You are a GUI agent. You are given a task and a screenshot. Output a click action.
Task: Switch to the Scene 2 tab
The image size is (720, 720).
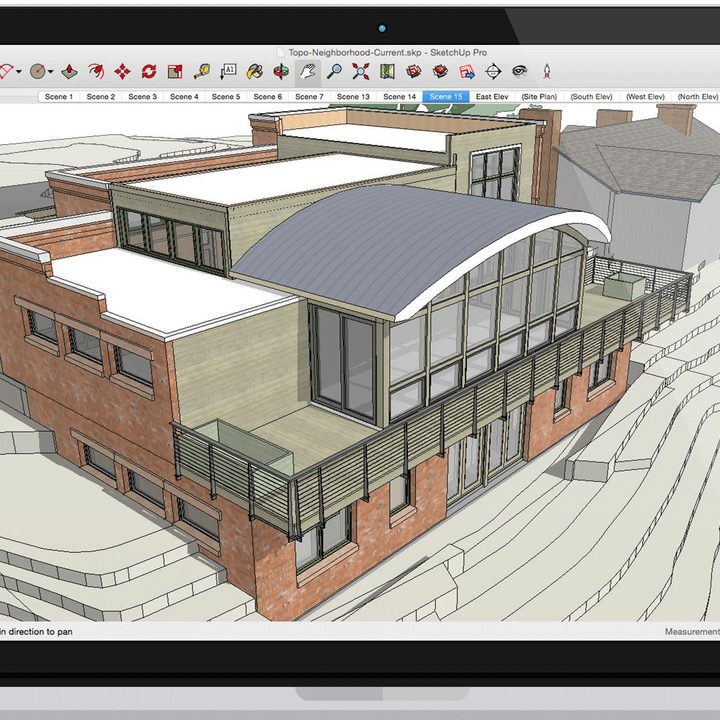tap(101, 96)
